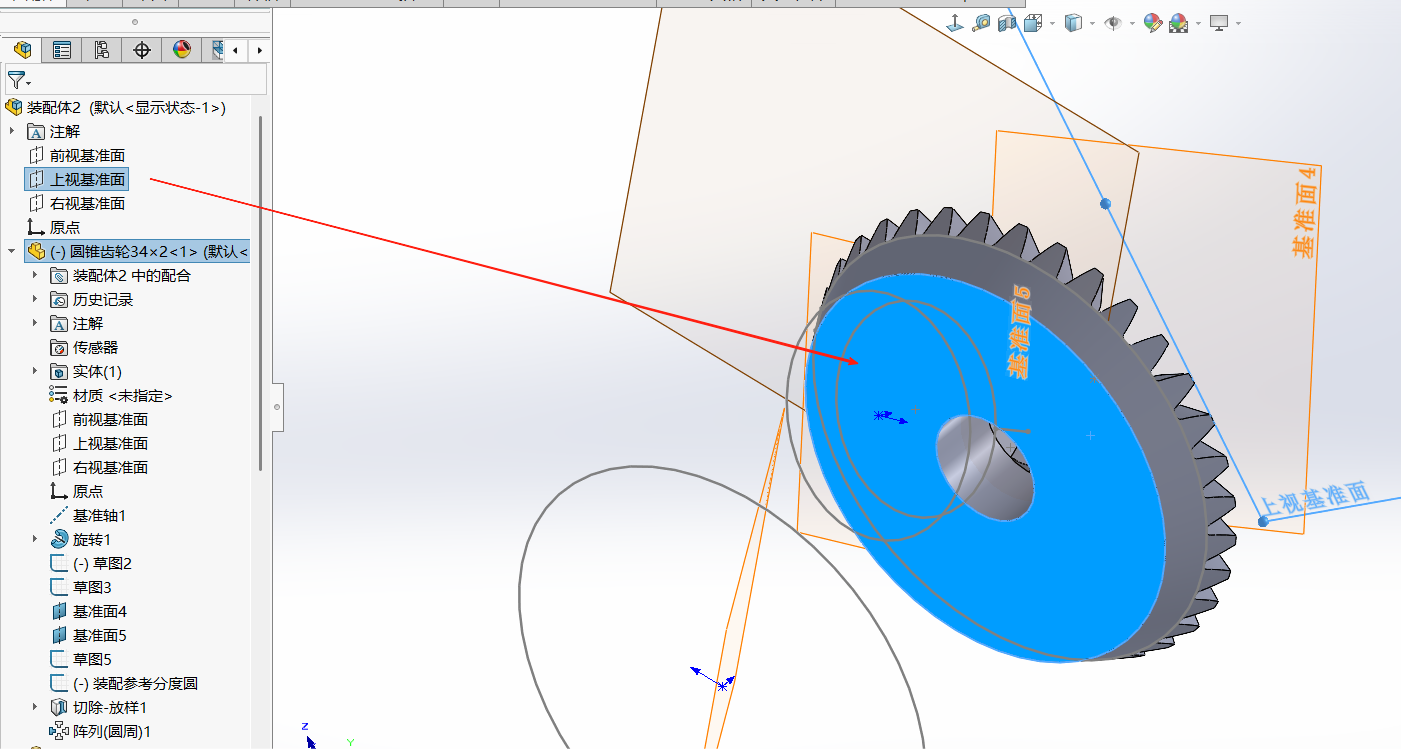
Task: Click the 基准面4 label in viewport
Action: (1305, 212)
